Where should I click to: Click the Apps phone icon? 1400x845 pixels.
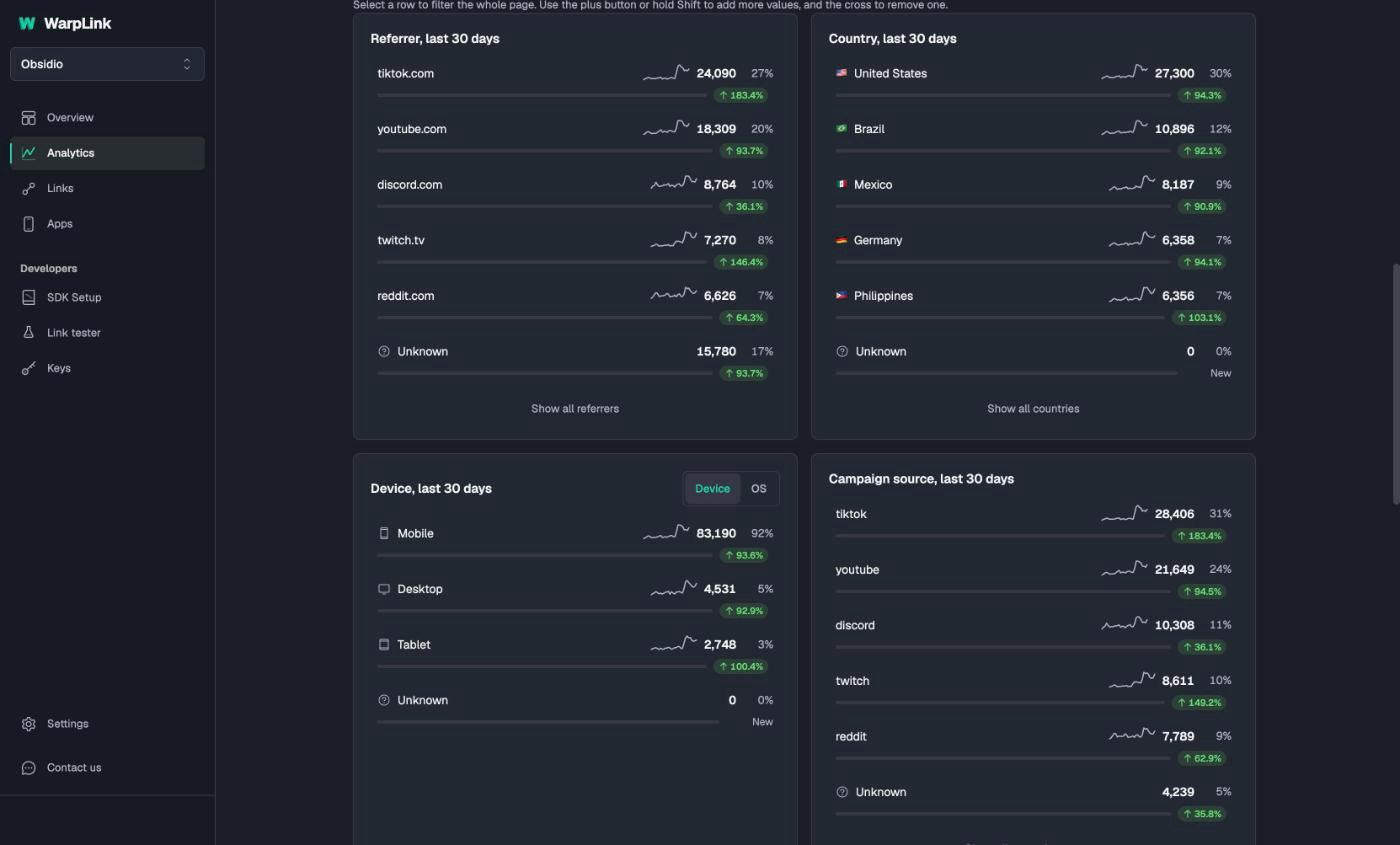pyautogui.click(x=28, y=224)
